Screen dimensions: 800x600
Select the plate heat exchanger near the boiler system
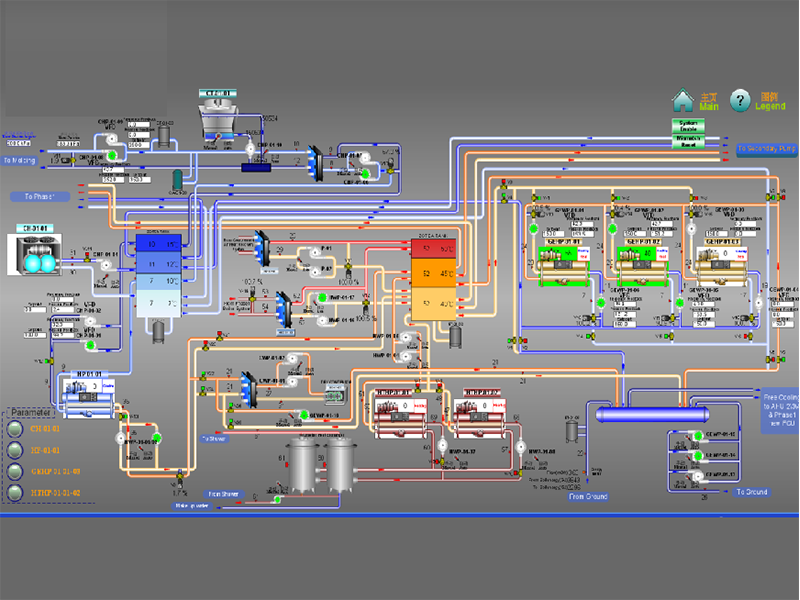pyautogui.click(x=283, y=309)
